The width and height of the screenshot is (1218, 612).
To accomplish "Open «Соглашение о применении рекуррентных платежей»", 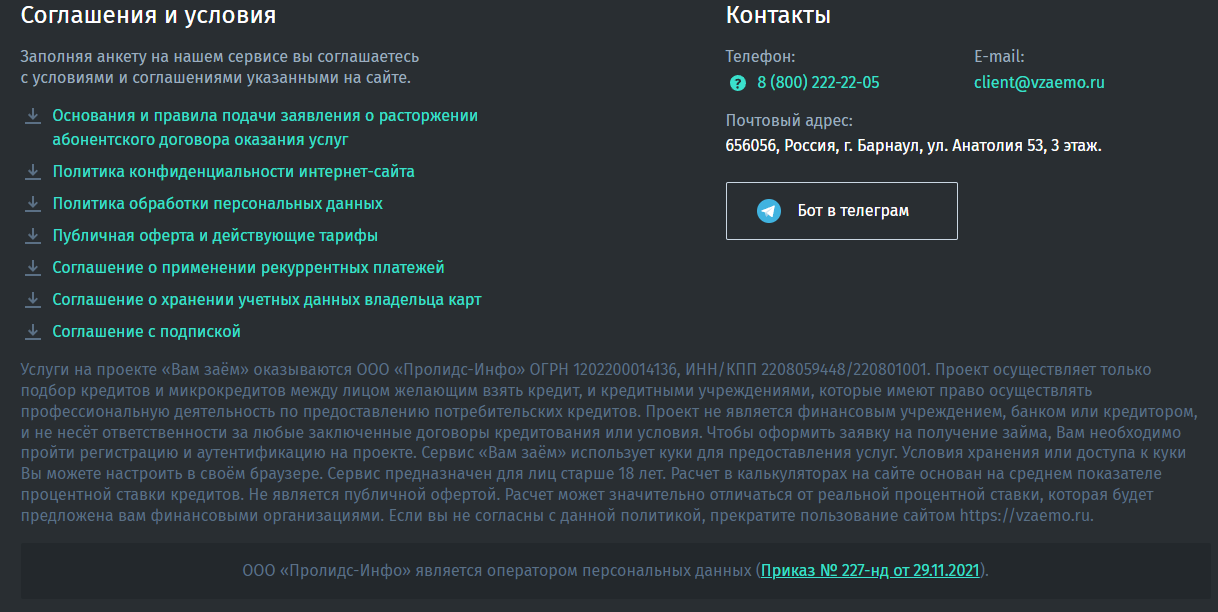I will [248, 268].
